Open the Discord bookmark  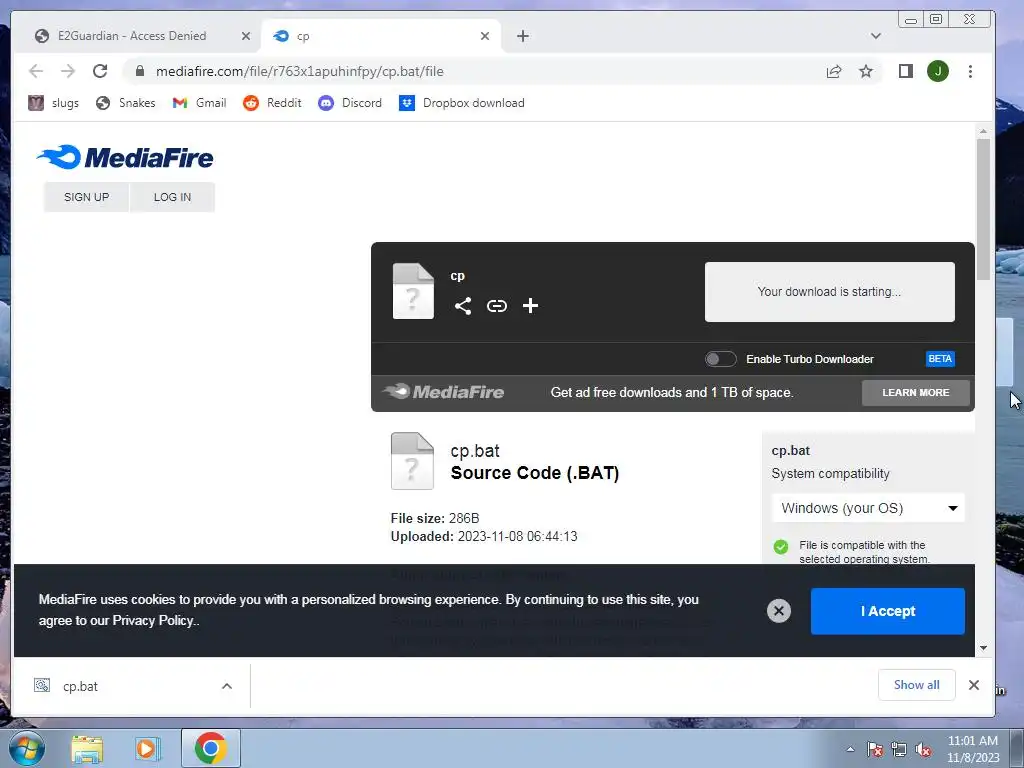point(350,103)
